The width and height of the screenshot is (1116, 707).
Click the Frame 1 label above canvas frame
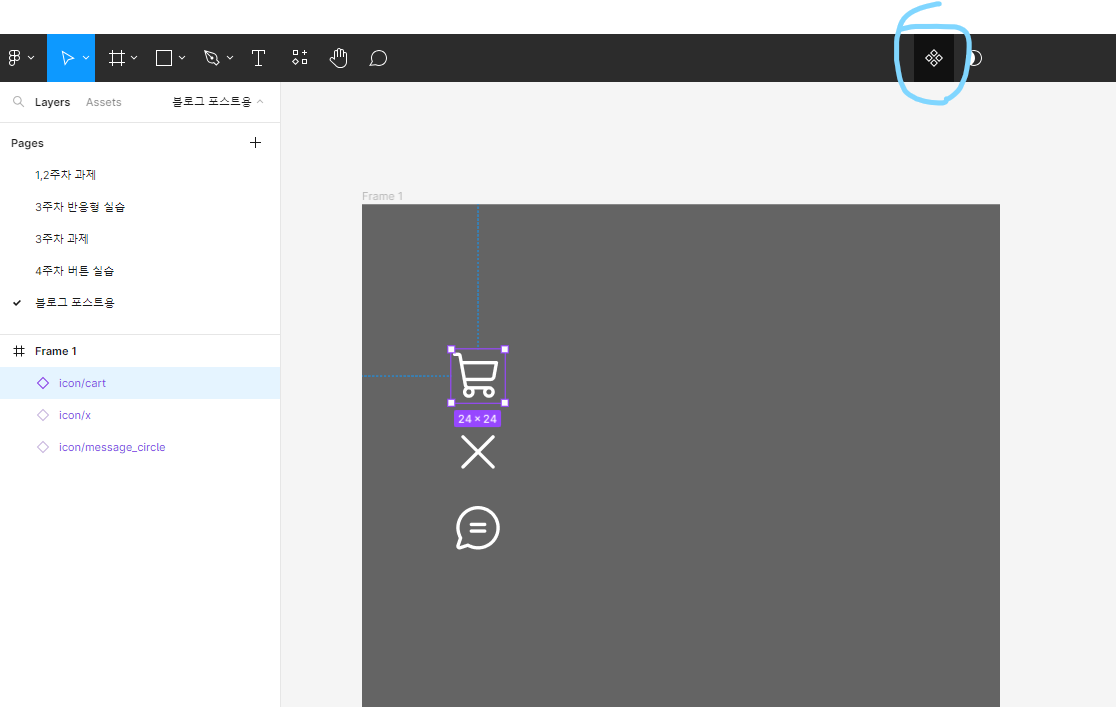[x=382, y=196]
